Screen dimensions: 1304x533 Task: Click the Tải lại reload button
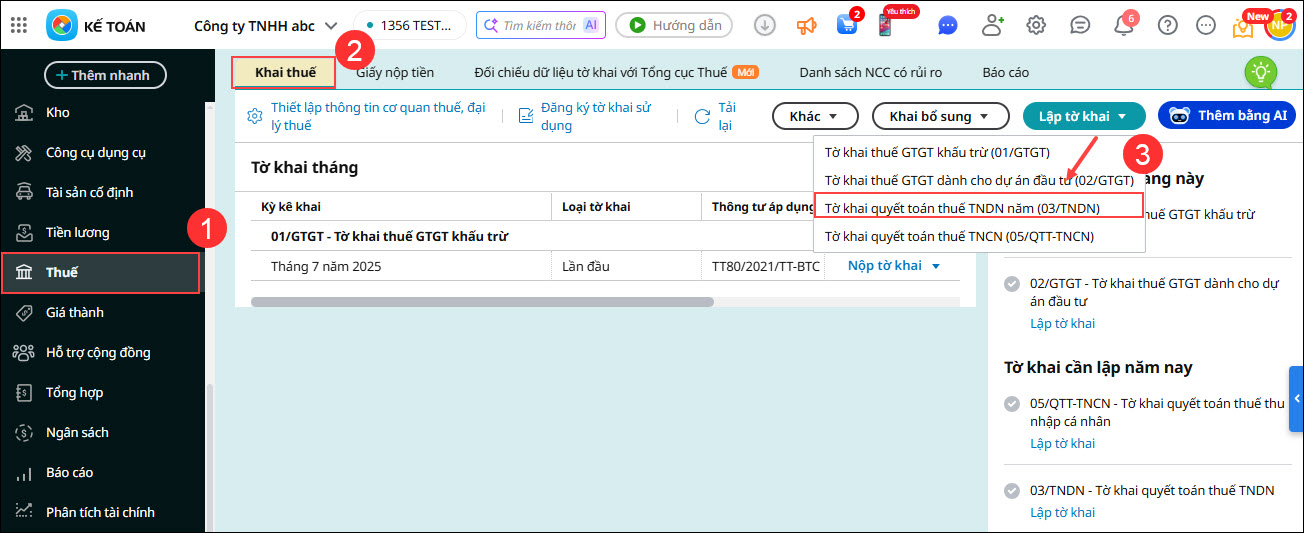(716, 116)
